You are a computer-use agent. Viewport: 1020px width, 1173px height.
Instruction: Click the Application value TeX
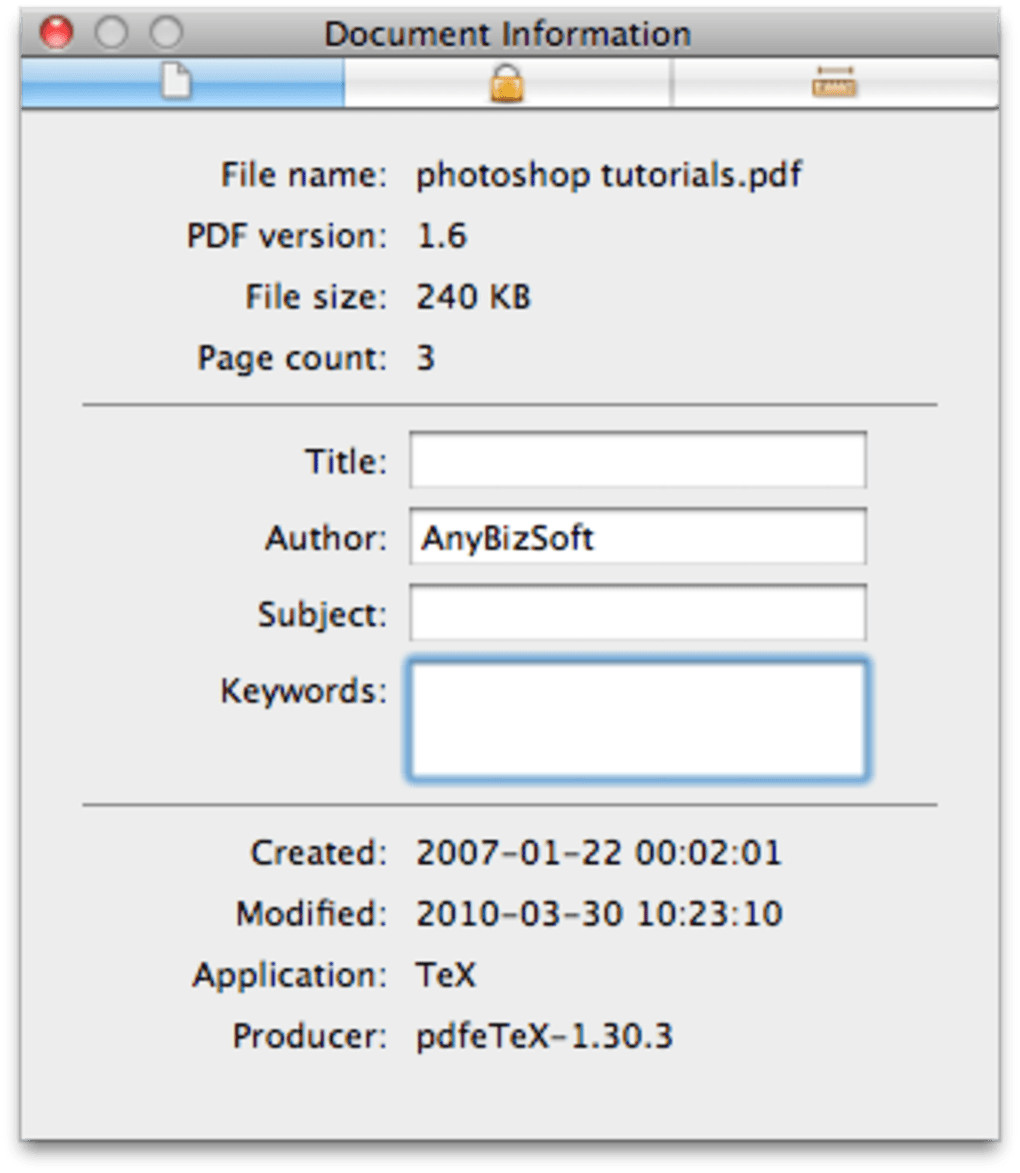click(446, 975)
